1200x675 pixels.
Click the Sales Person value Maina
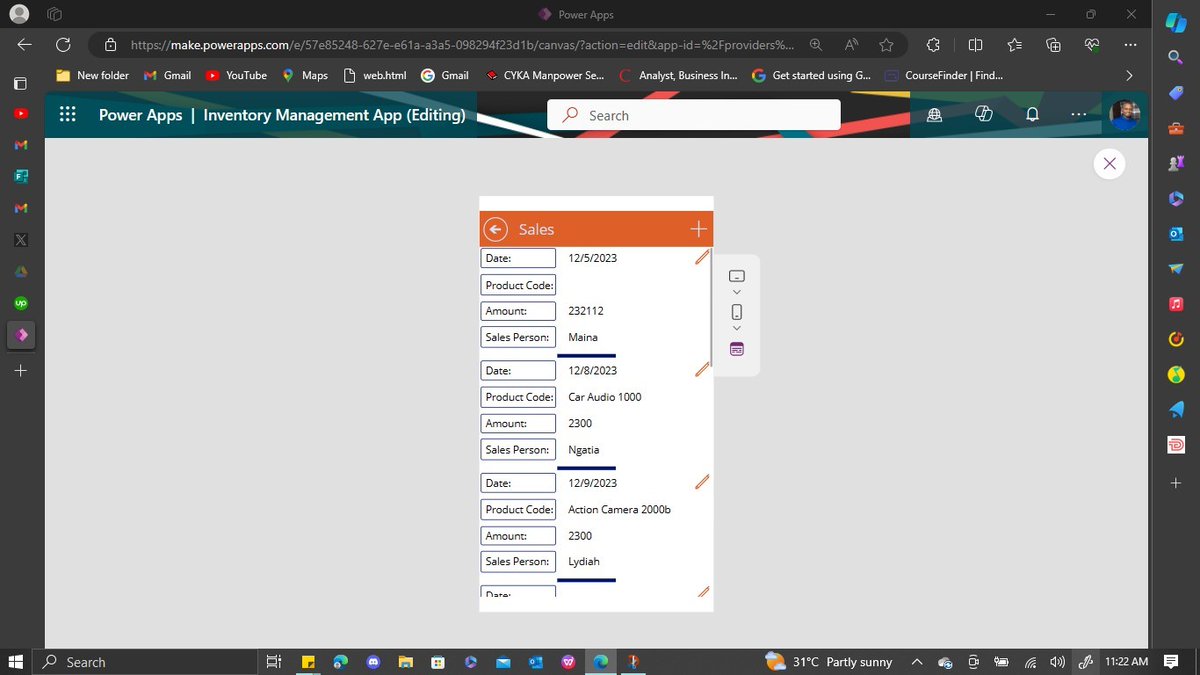[583, 337]
